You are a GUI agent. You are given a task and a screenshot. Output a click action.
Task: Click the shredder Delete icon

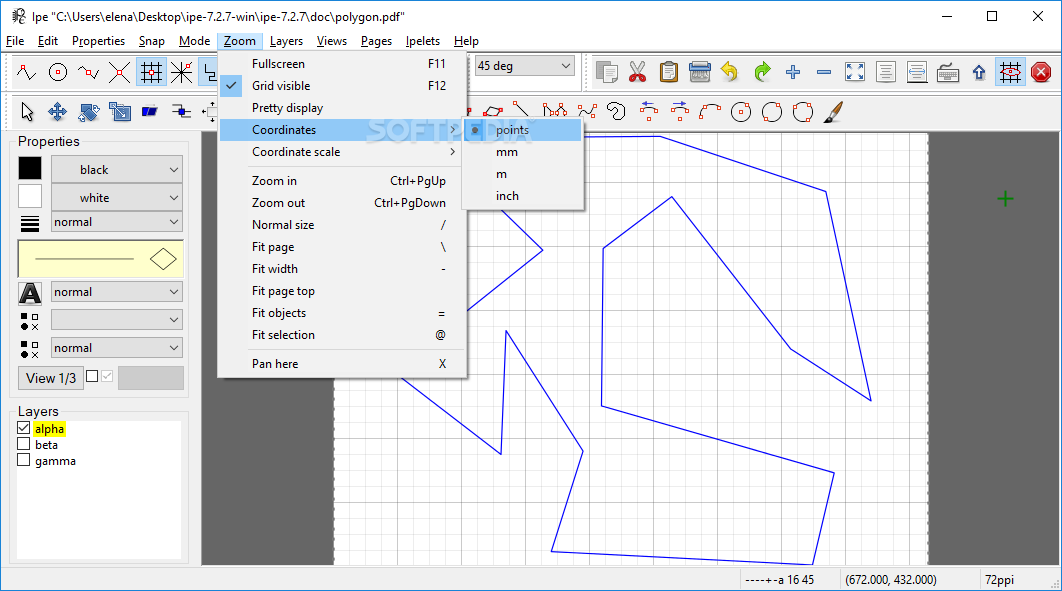coord(700,72)
